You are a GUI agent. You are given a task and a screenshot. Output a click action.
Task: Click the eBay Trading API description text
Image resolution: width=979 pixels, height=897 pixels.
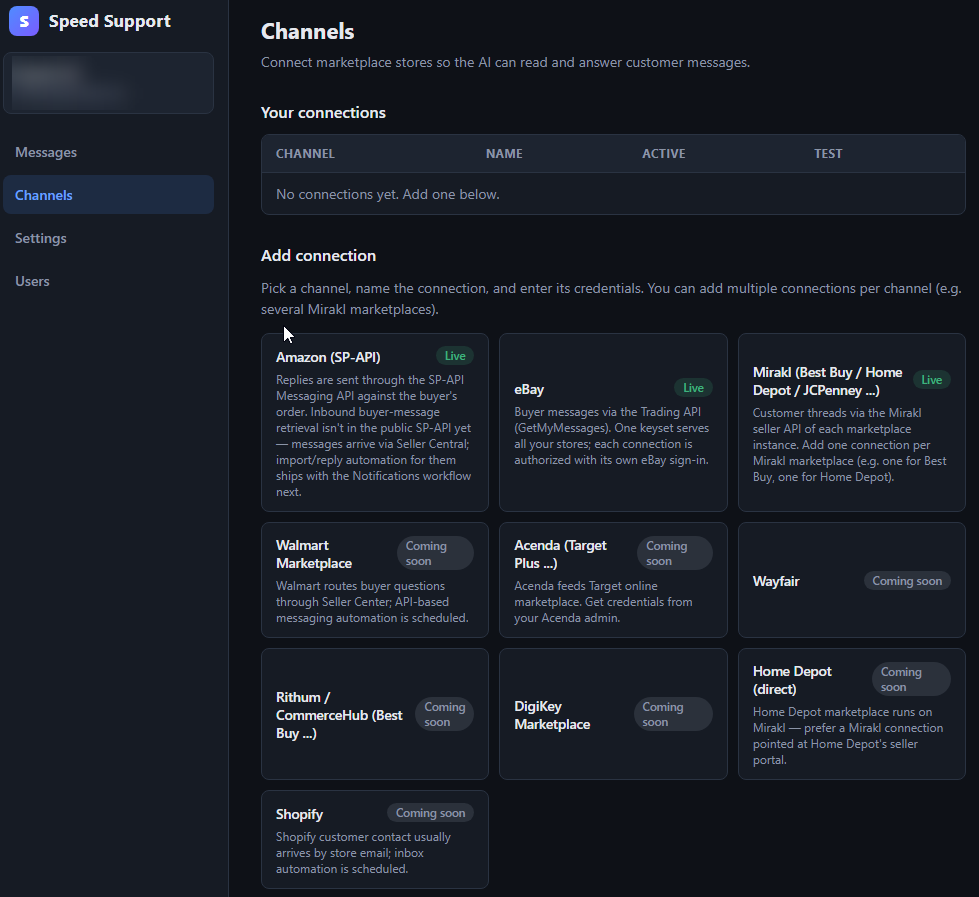pyautogui.click(x=612, y=436)
